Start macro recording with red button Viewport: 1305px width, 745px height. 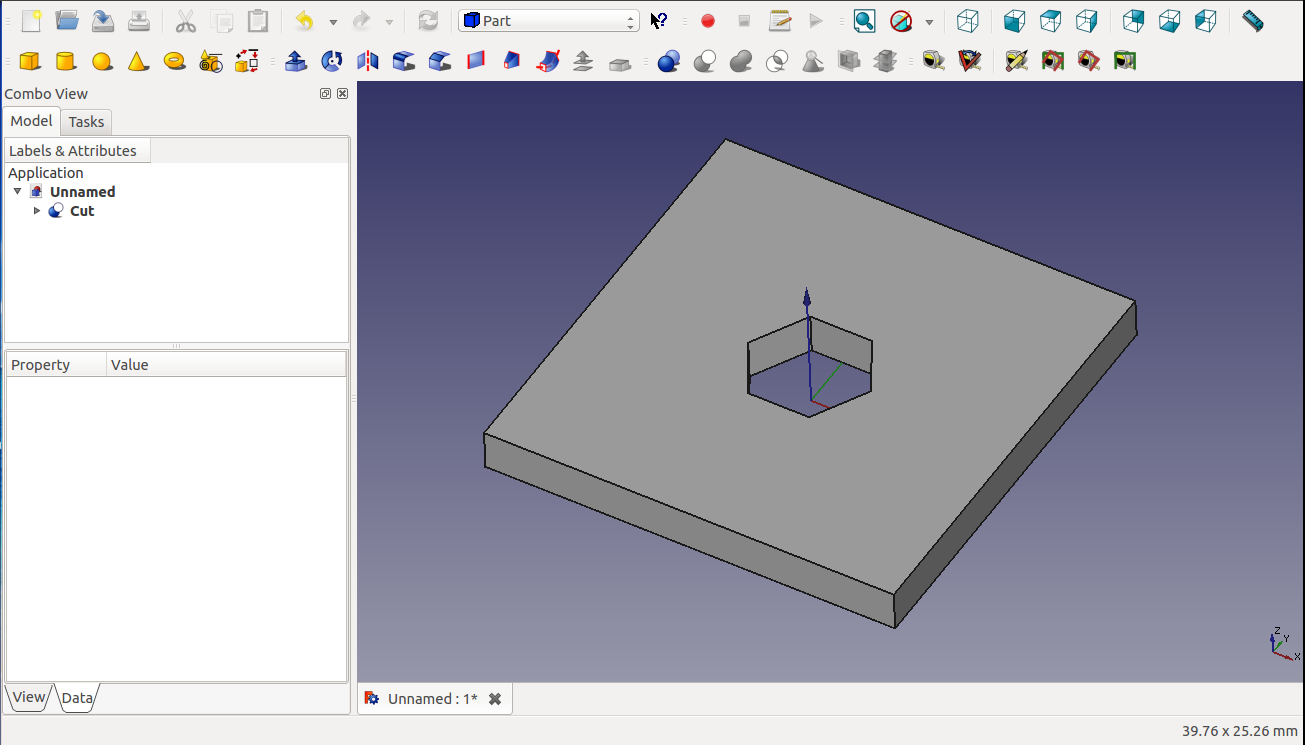coord(708,21)
